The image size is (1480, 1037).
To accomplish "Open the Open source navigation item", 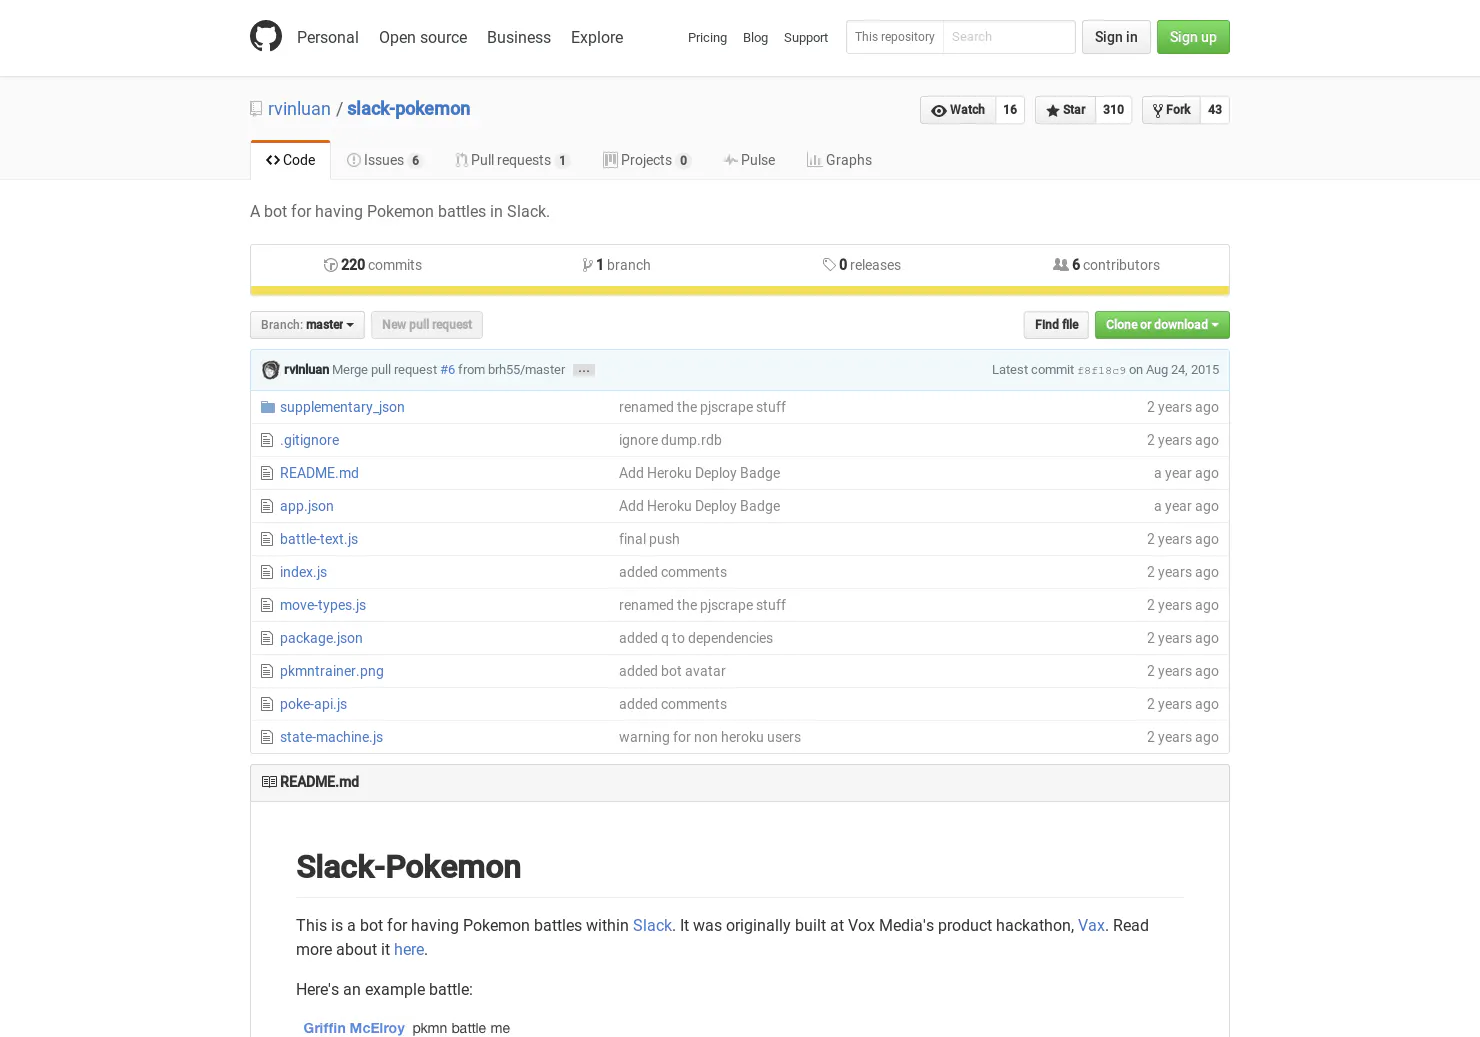I will [423, 37].
